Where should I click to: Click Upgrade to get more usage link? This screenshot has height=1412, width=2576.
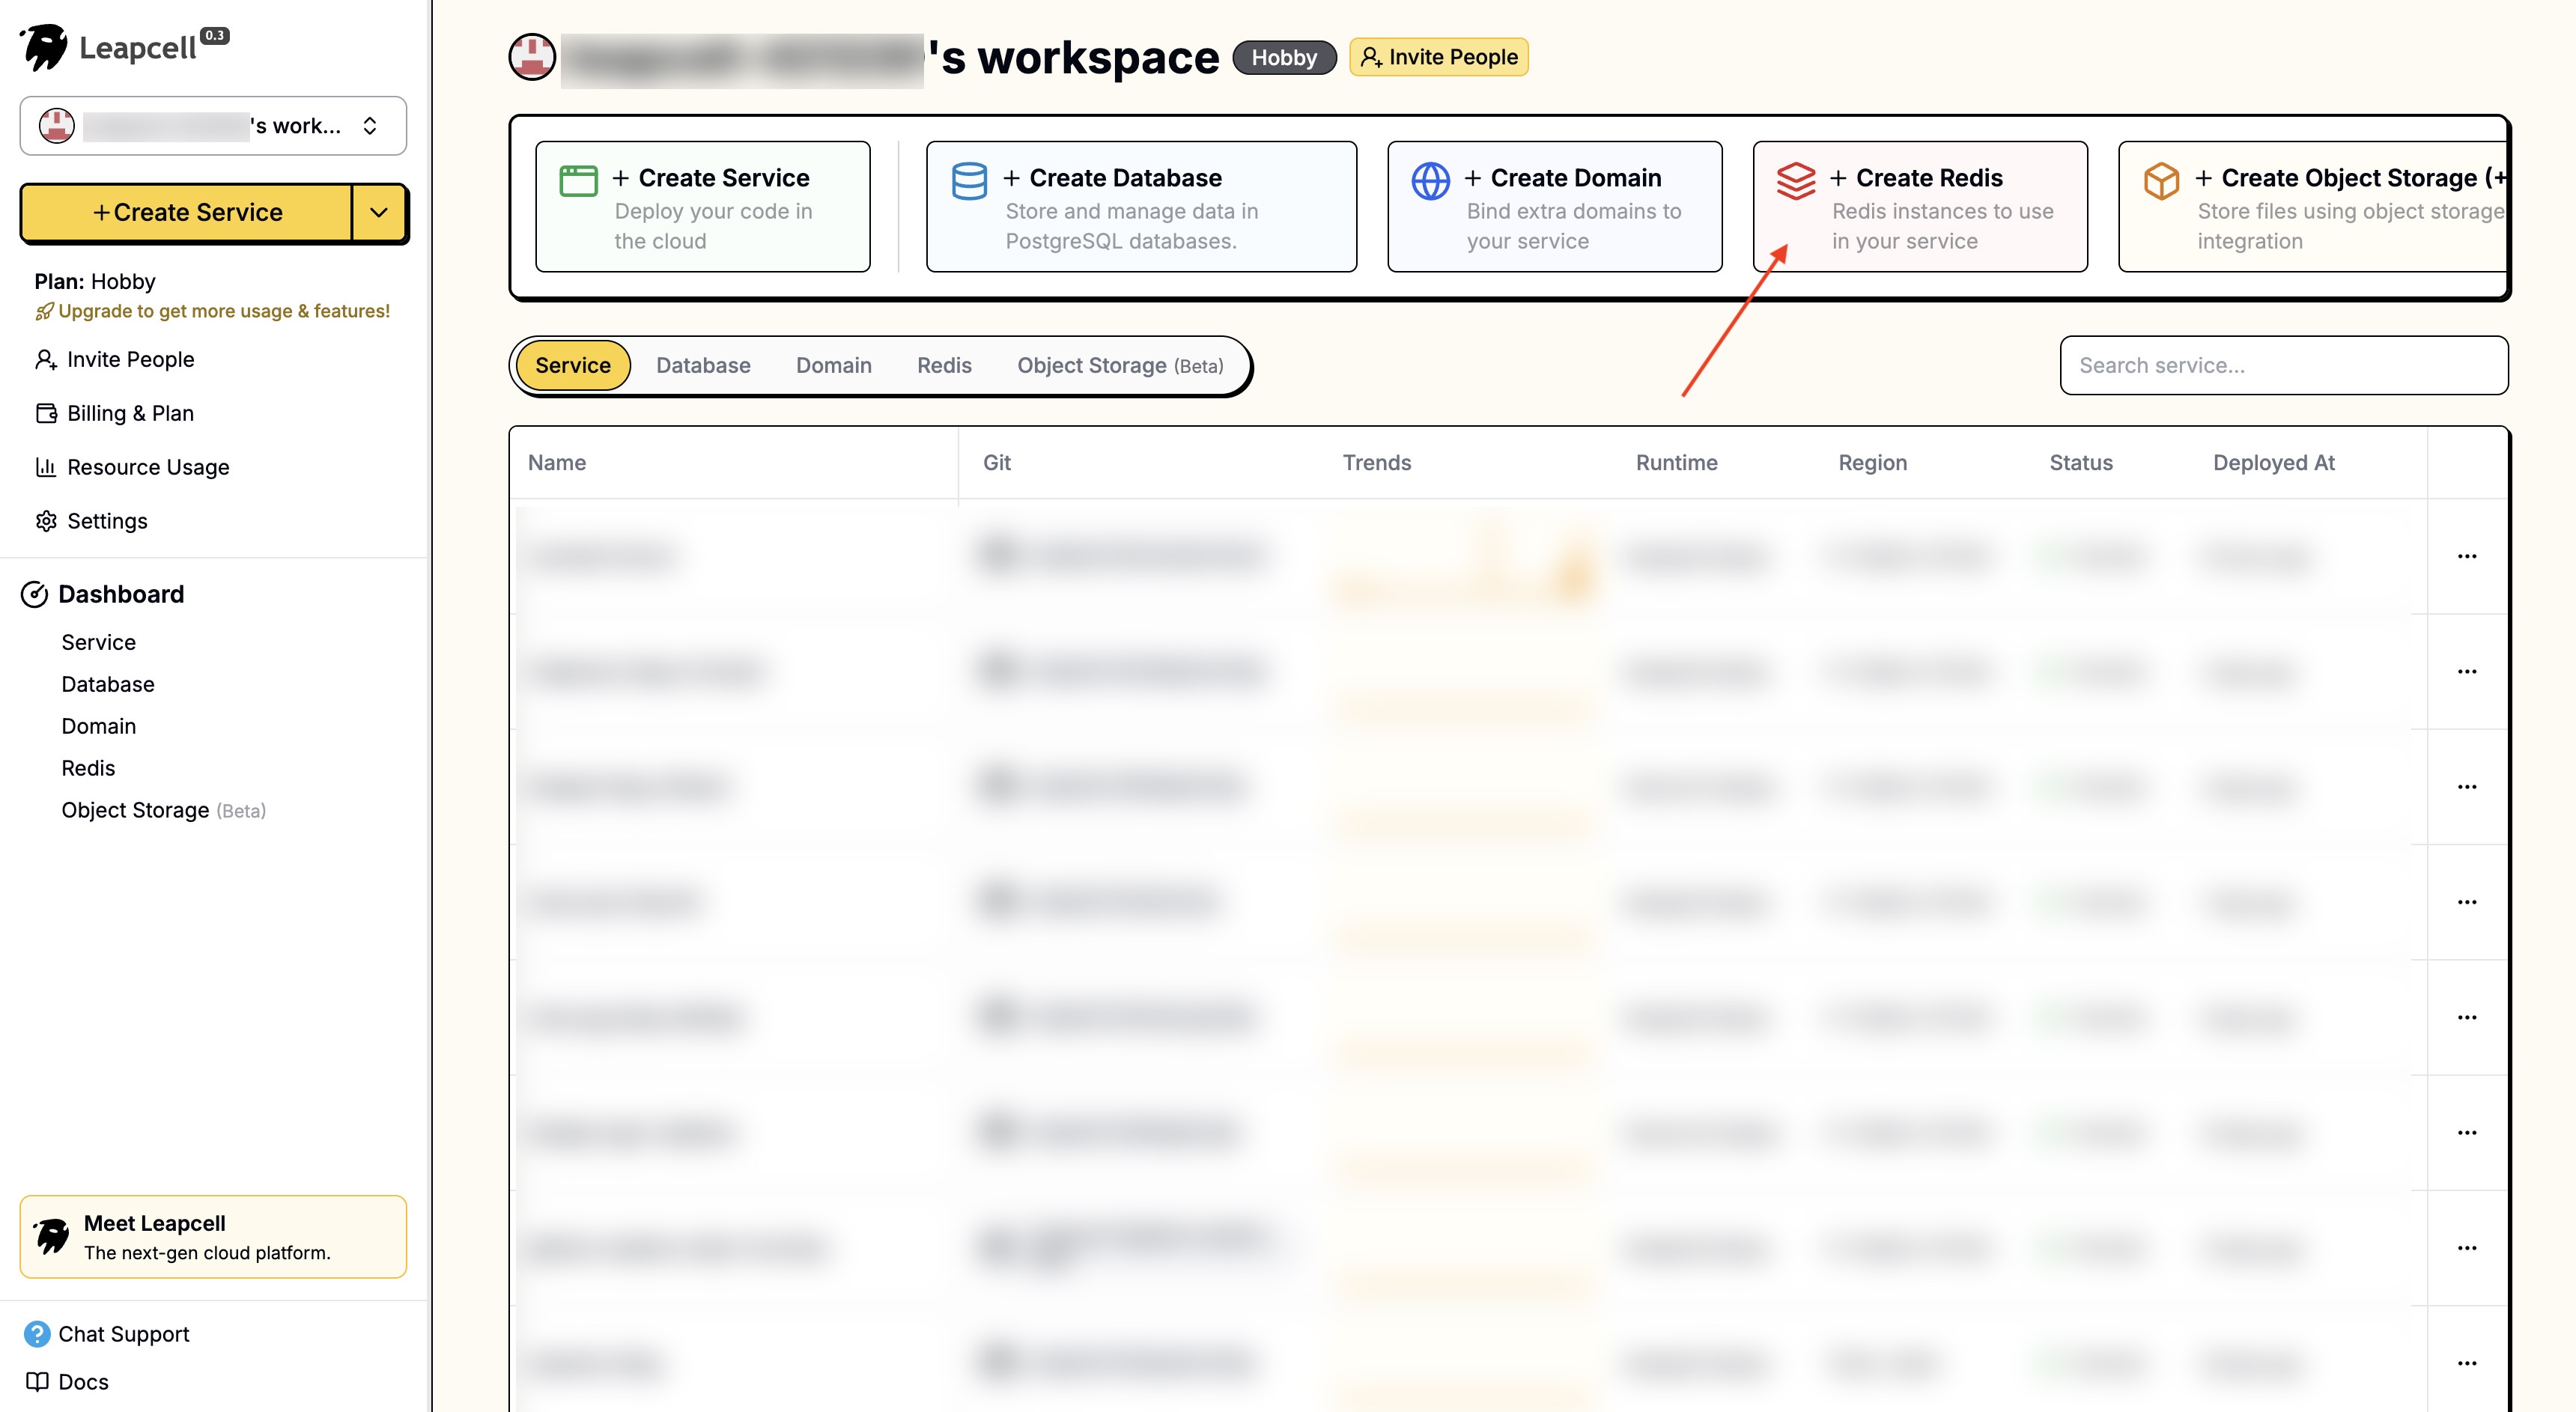coord(223,311)
